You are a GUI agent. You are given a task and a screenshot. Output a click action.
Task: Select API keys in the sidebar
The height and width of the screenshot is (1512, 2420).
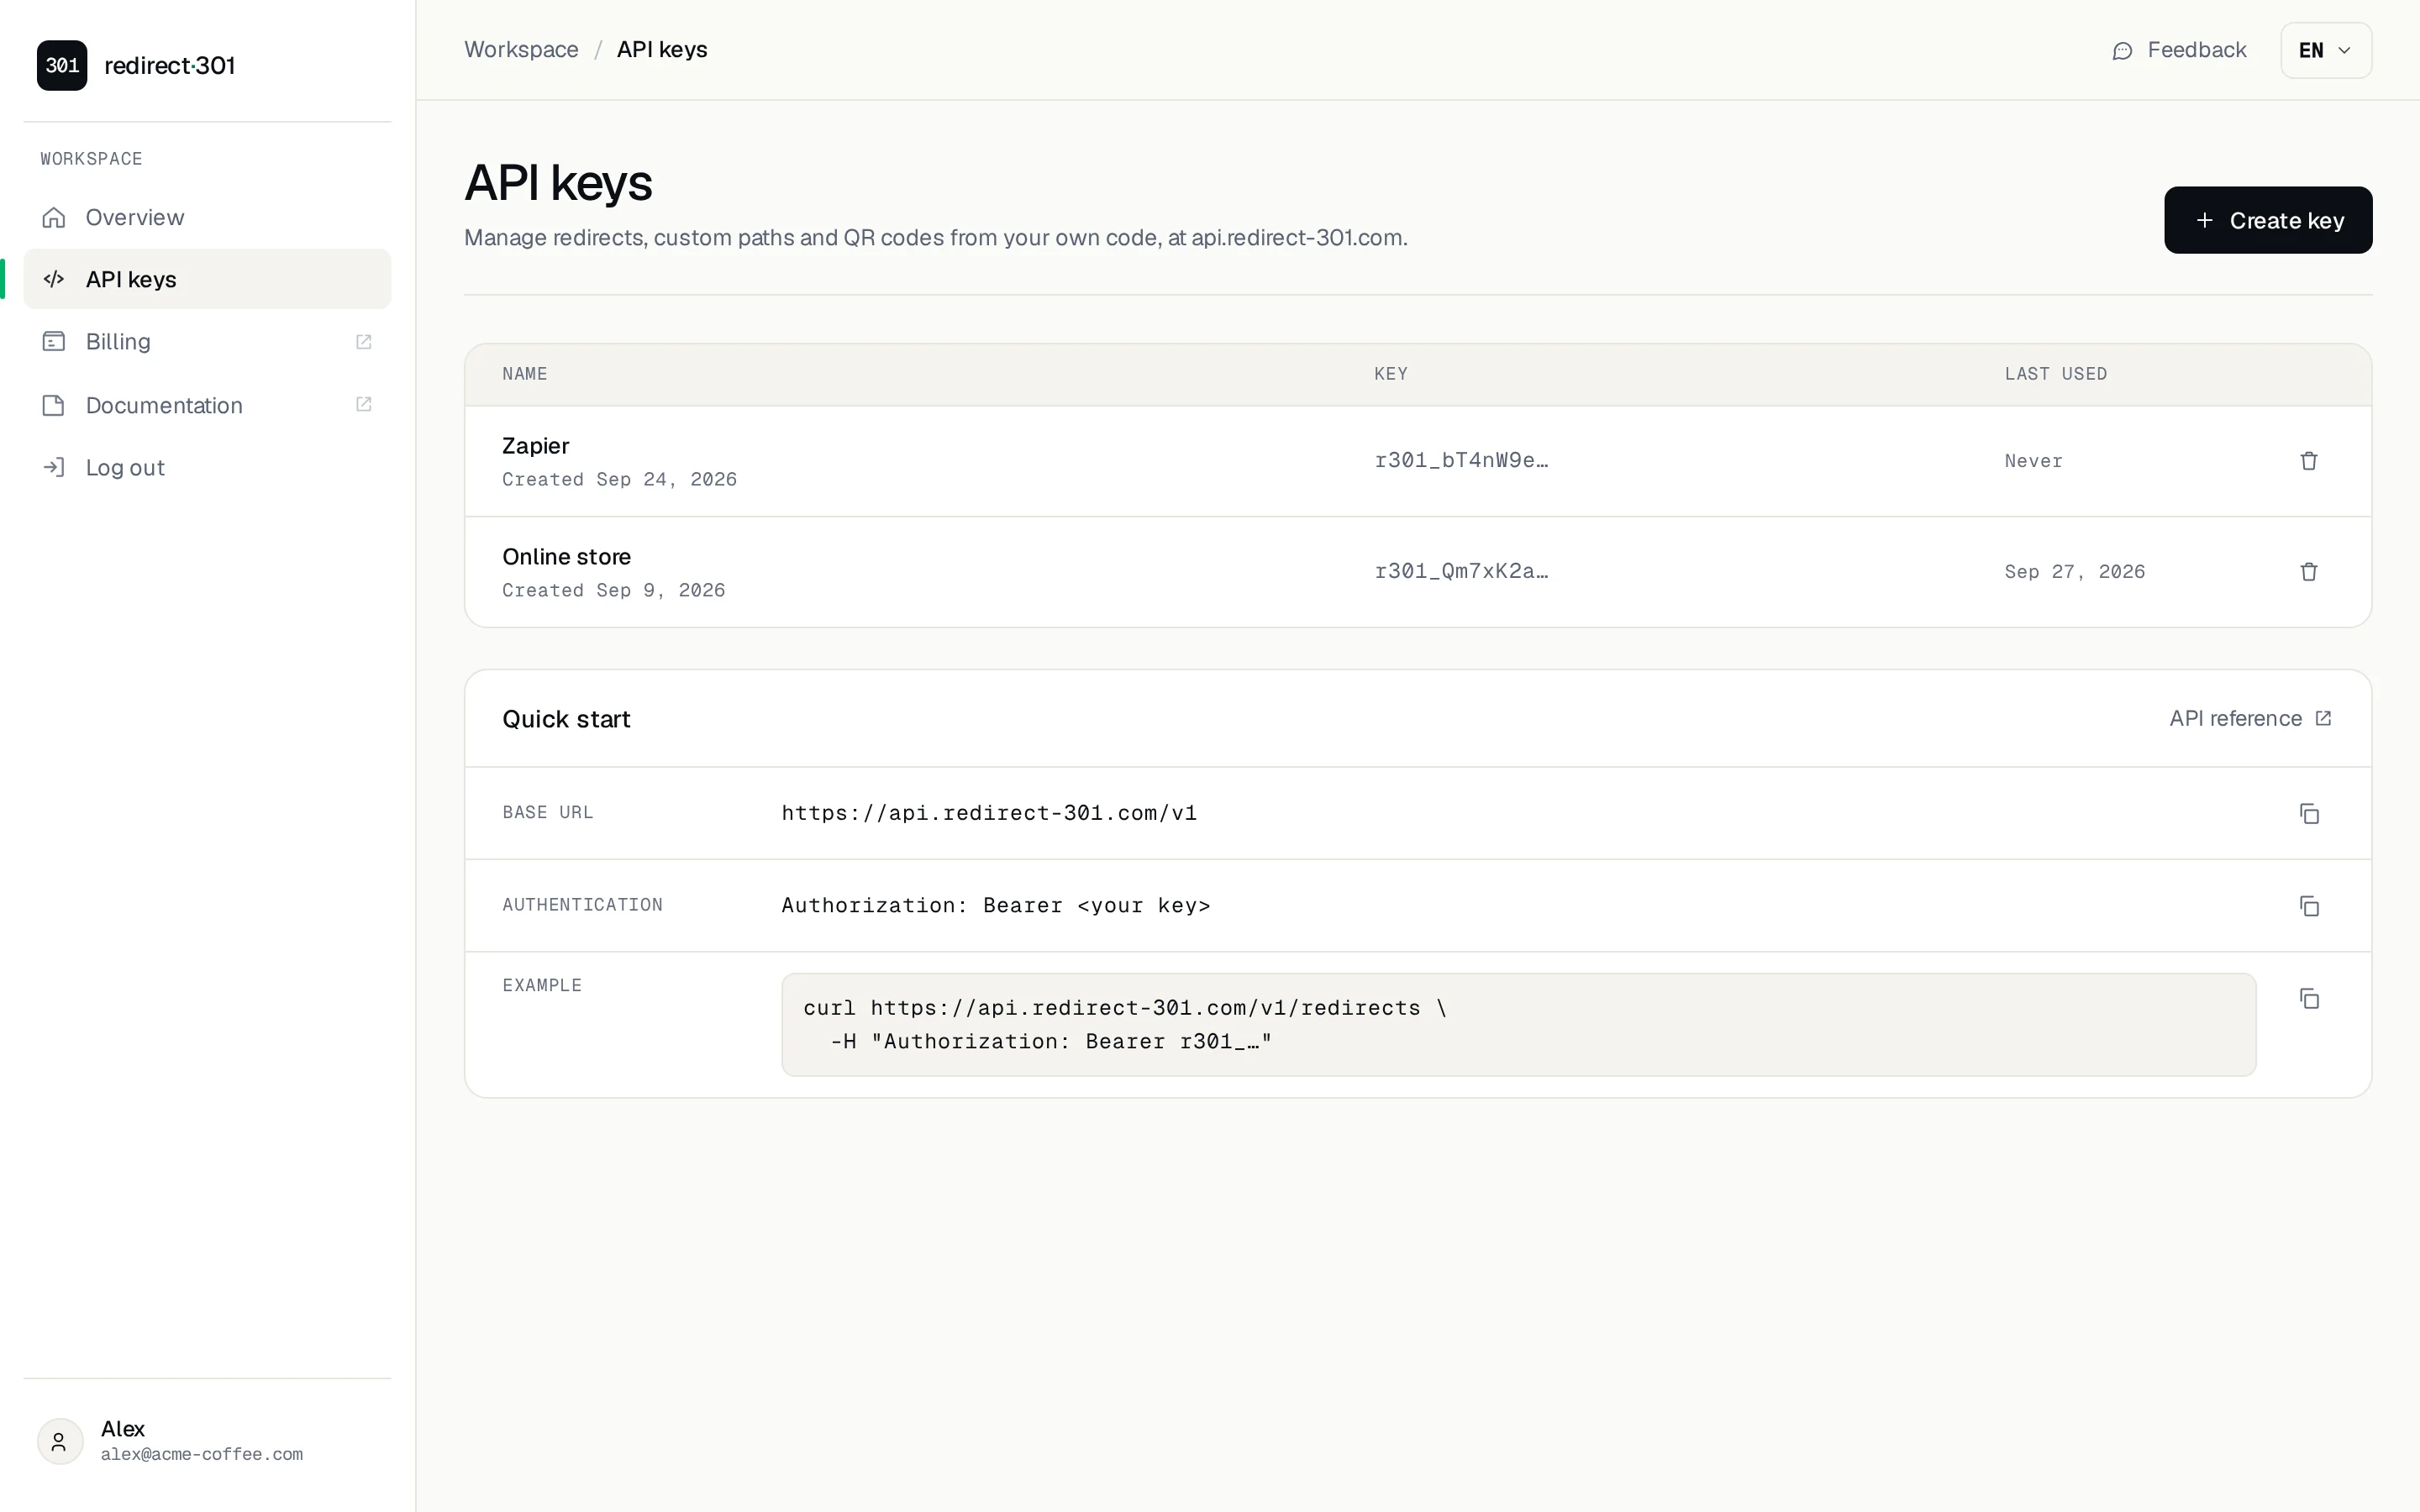[x=207, y=279]
